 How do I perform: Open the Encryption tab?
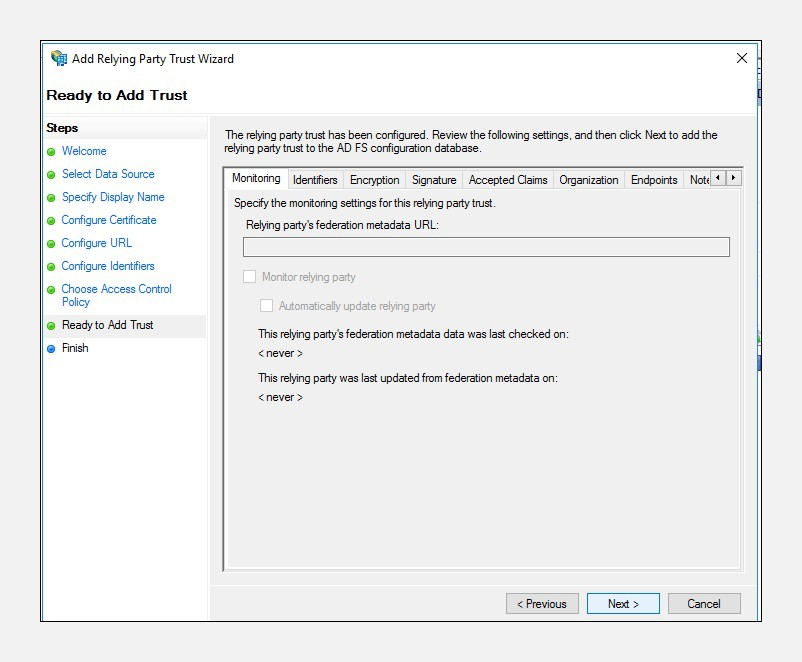coord(374,180)
